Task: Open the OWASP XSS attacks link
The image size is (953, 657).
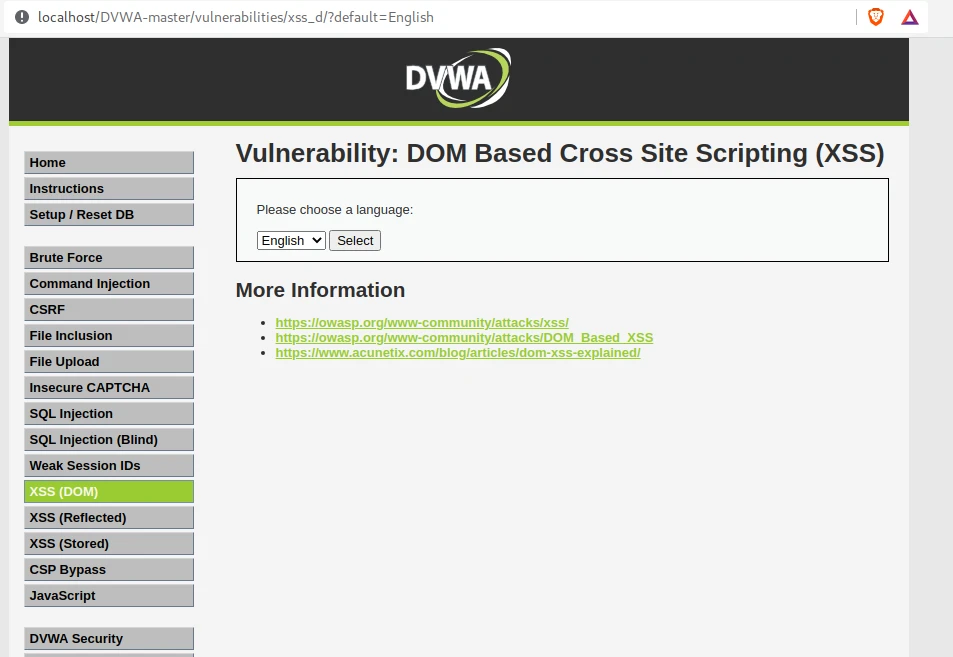Action: 422,323
